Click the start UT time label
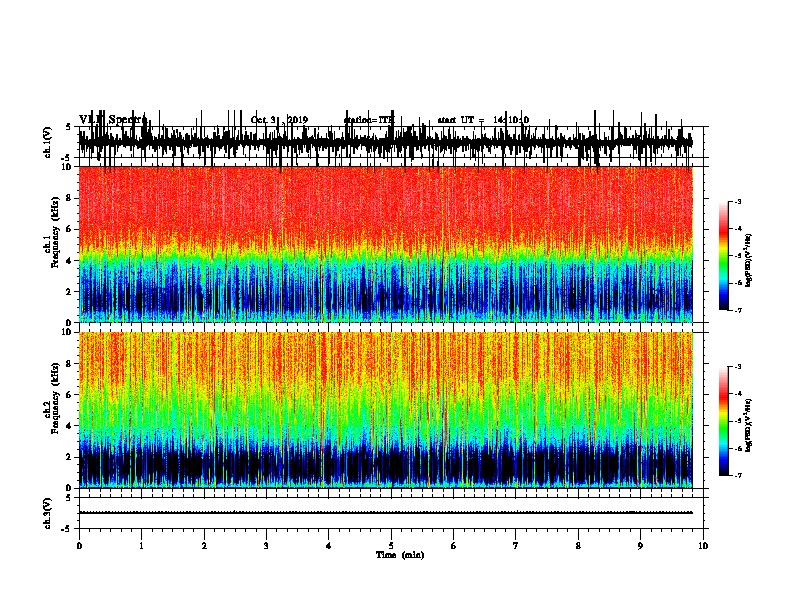Viewport: 792px width, 612px height. (483, 120)
